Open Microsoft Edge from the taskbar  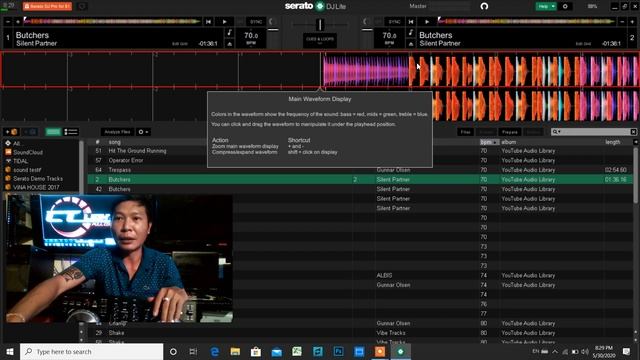point(215,351)
